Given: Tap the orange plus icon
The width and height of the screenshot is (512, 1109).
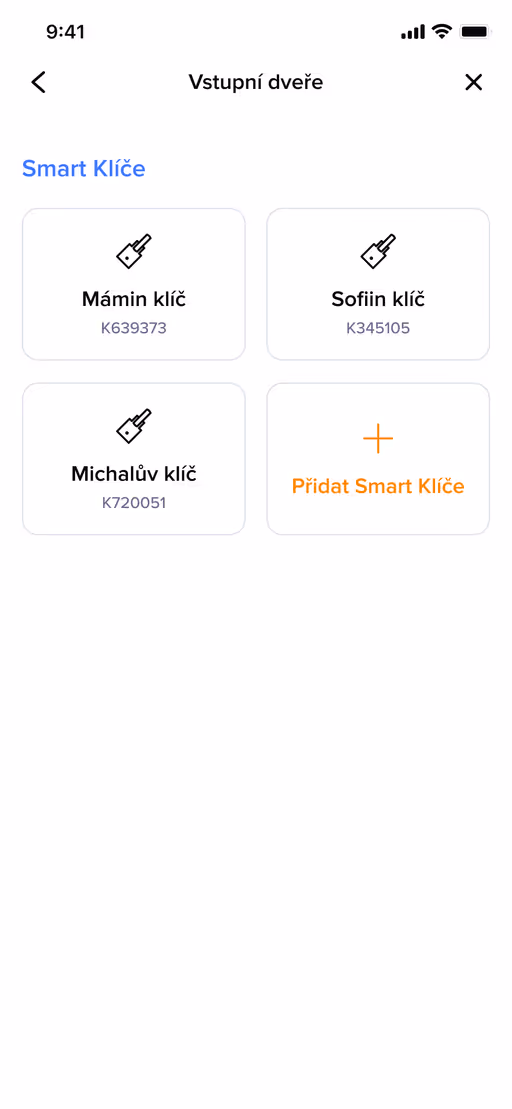Looking at the screenshot, I should (x=378, y=439).
